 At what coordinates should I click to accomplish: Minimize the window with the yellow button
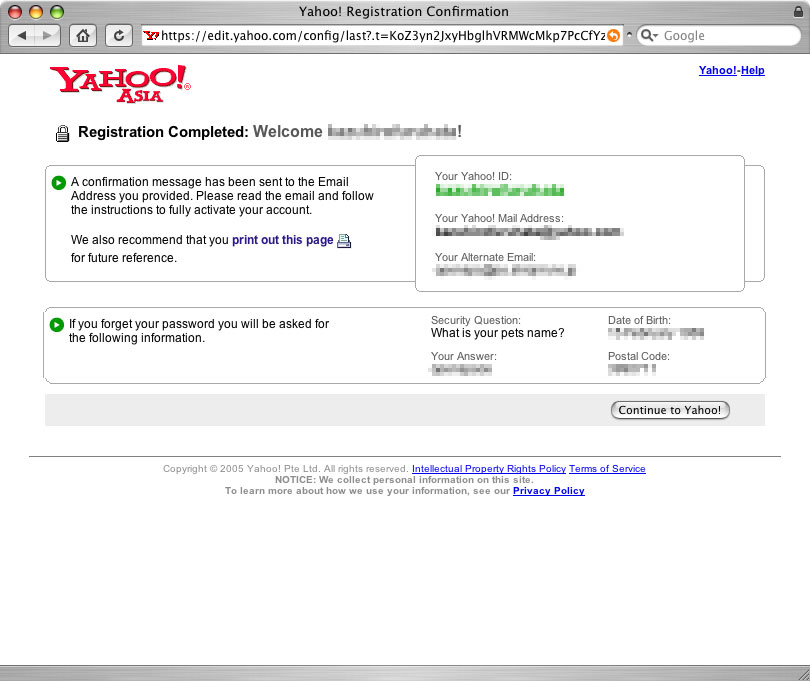36,12
